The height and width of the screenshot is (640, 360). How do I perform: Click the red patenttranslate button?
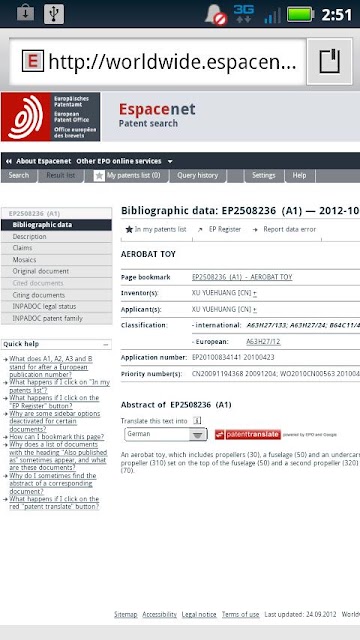(248, 434)
